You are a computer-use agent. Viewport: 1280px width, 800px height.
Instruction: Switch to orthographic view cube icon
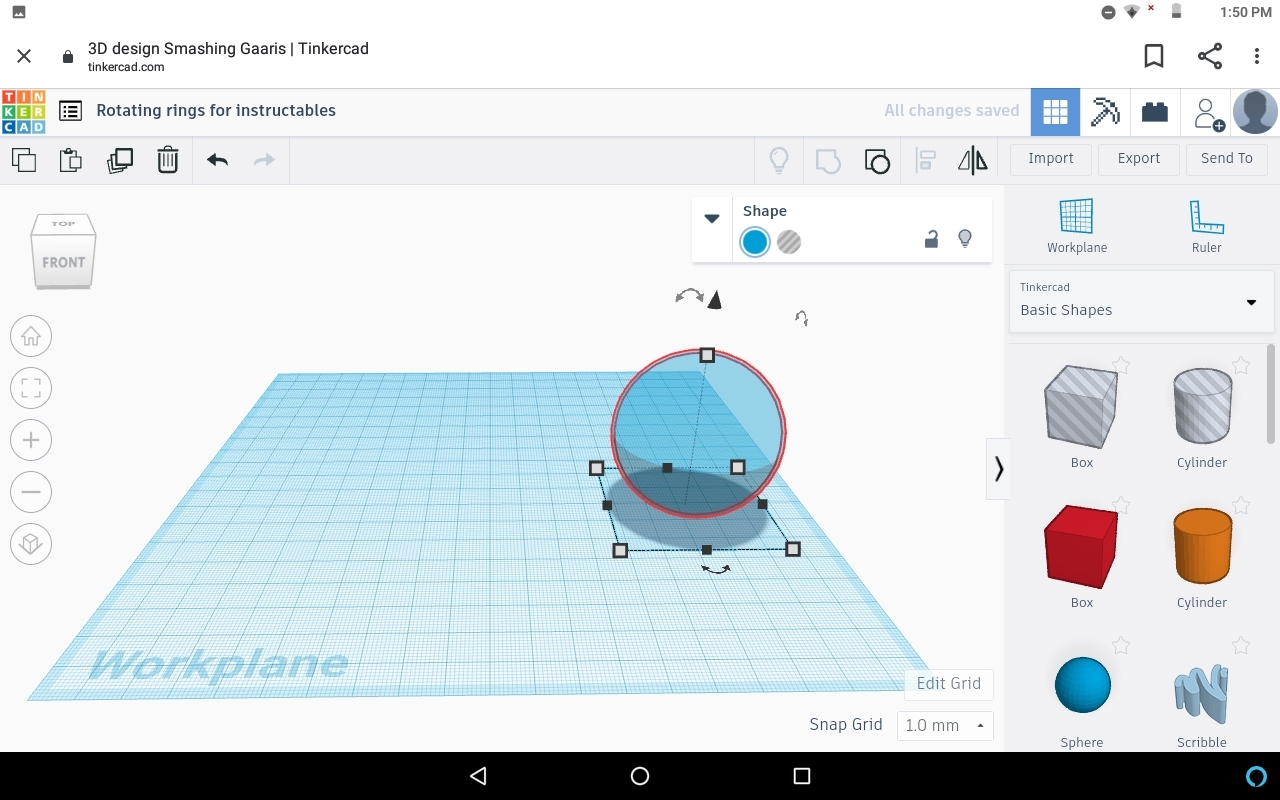[31, 544]
